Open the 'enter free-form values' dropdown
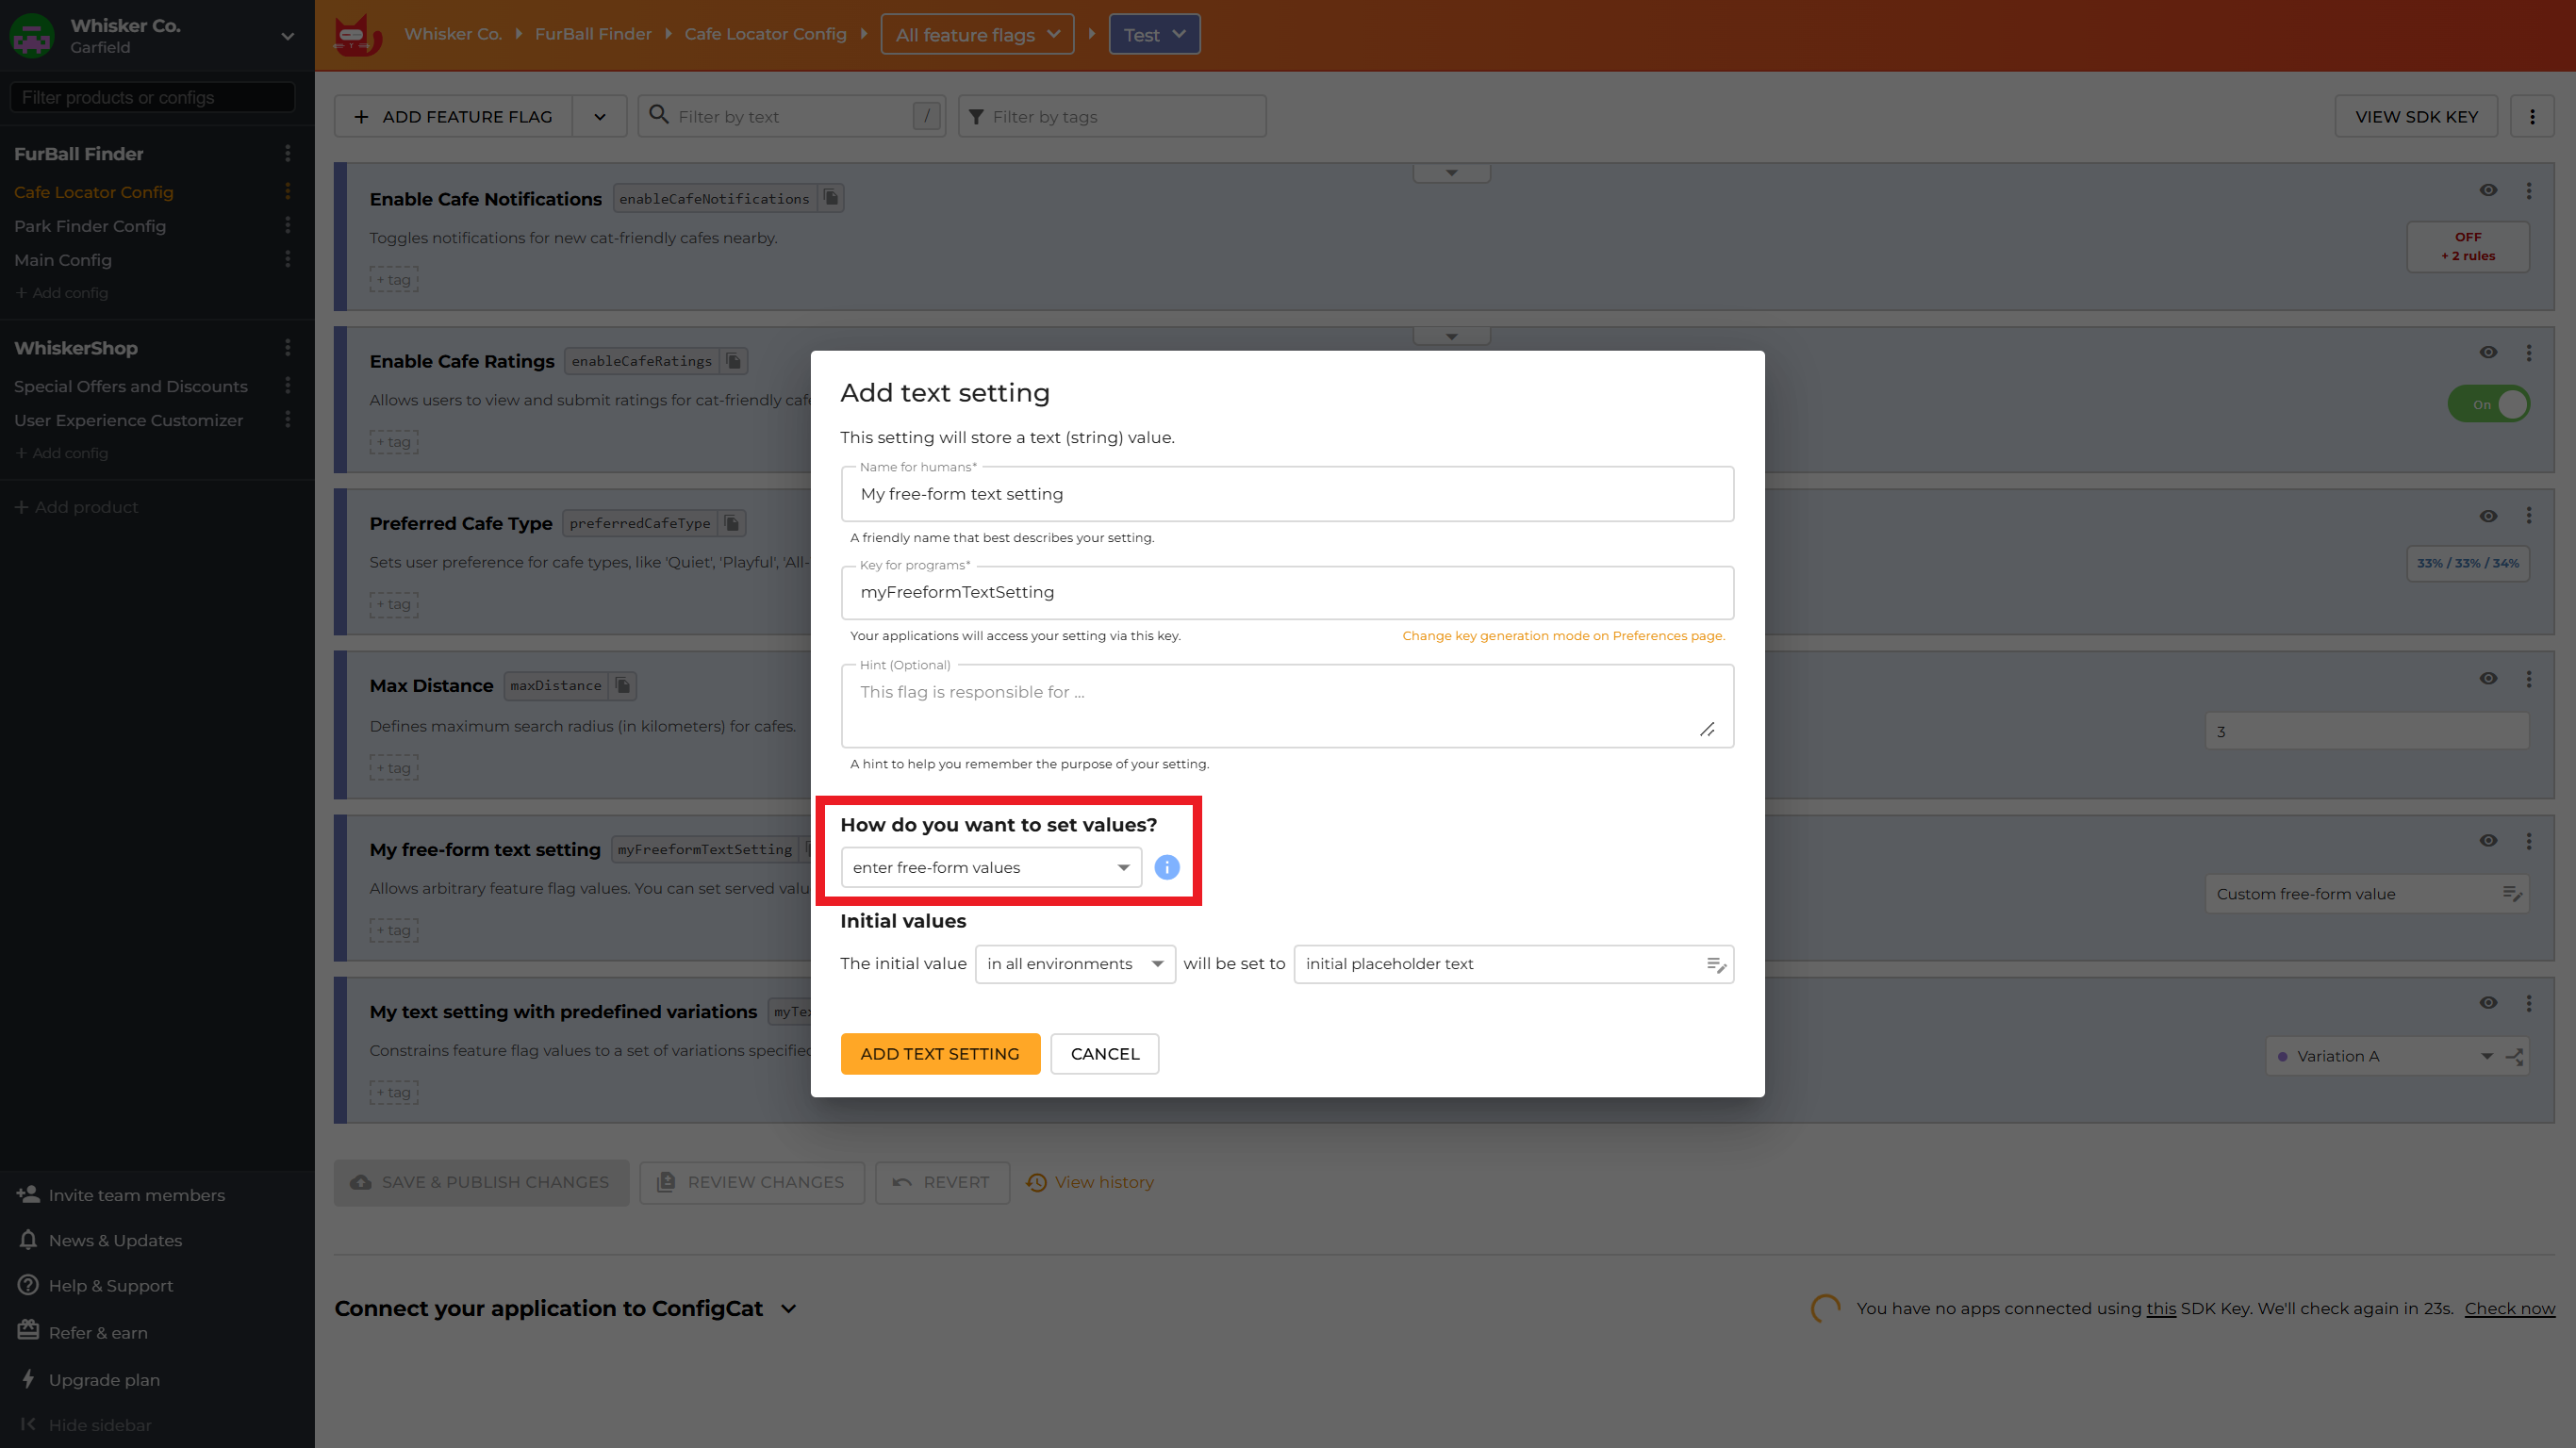The height and width of the screenshot is (1448, 2576). pyautogui.click(x=990, y=867)
